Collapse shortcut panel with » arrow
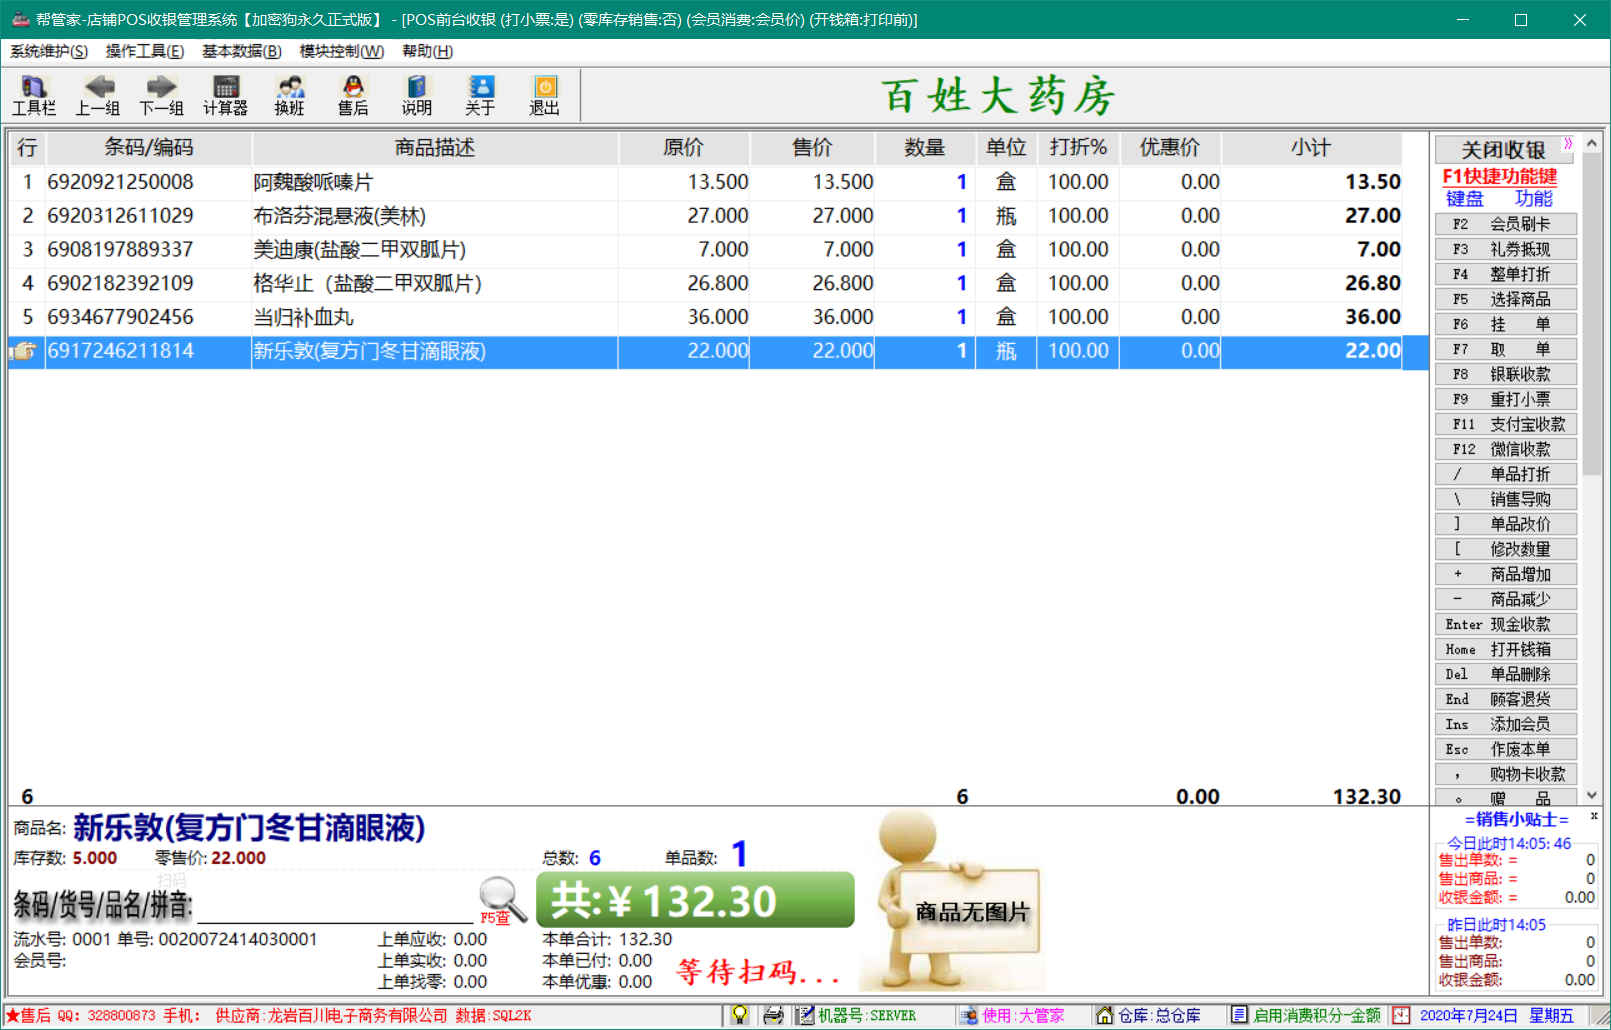 (1568, 143)
